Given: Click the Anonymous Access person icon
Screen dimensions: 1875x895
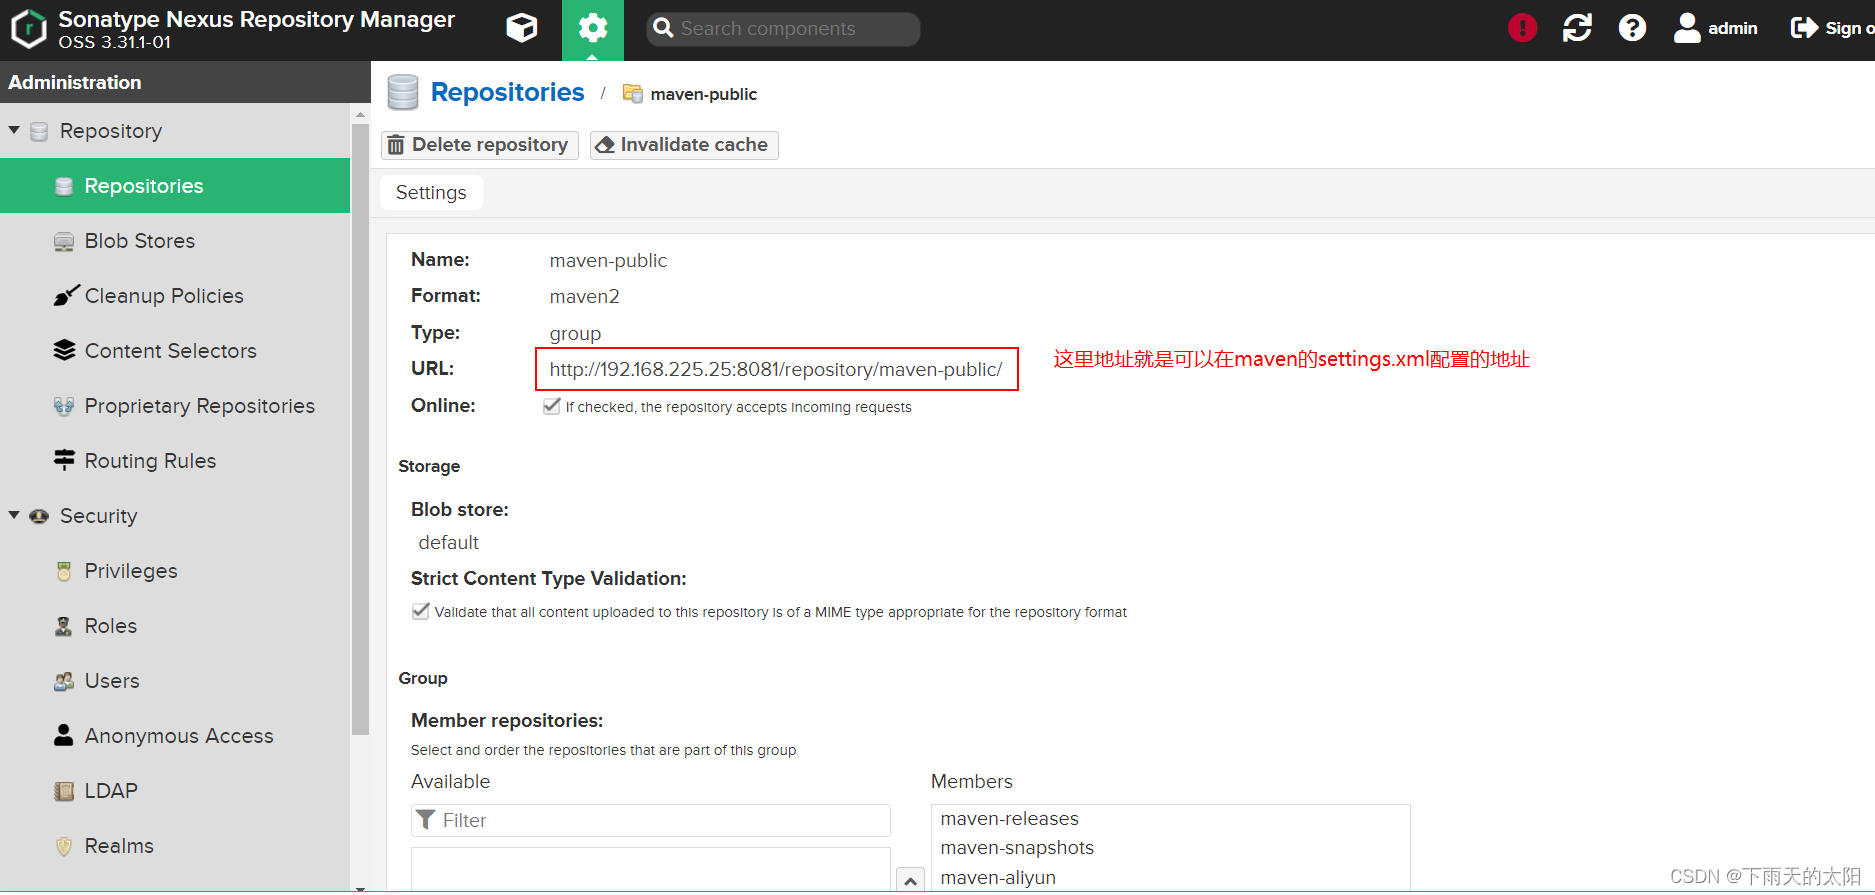Looking at the screenshot, I should 64,735.
